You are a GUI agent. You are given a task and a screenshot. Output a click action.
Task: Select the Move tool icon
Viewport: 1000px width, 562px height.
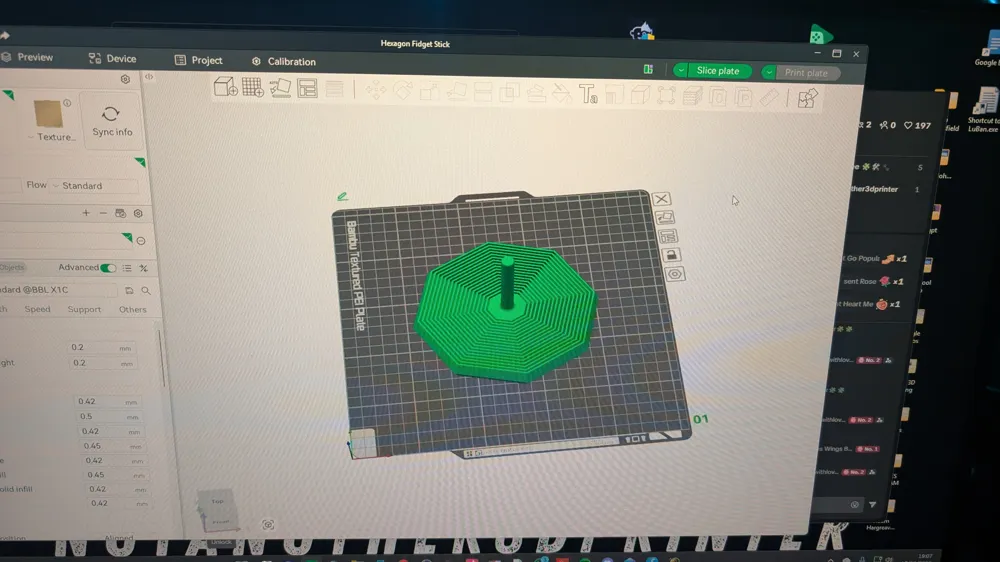(x=375, y=90)
